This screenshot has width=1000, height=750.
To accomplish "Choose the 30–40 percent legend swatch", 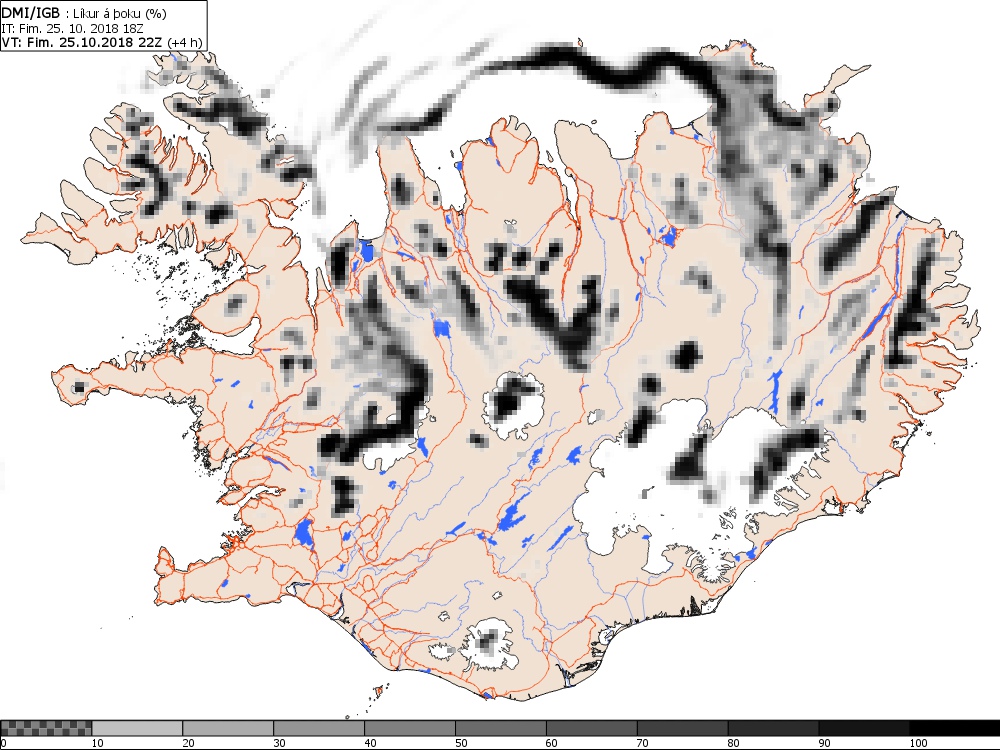I will (319, 728).
